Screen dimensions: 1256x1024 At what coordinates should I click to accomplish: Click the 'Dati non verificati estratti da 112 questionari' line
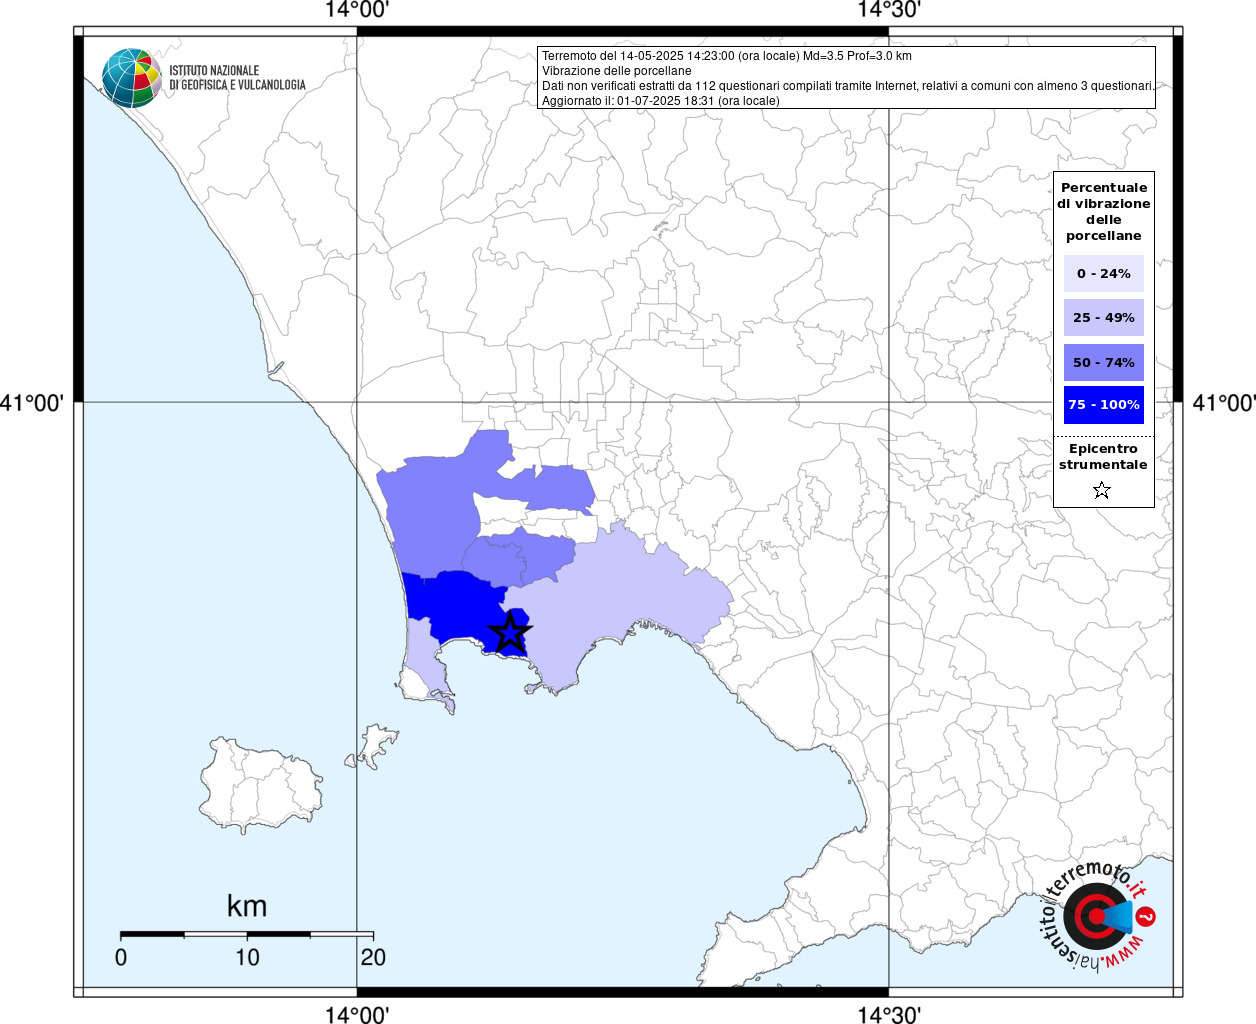point(848,86)
